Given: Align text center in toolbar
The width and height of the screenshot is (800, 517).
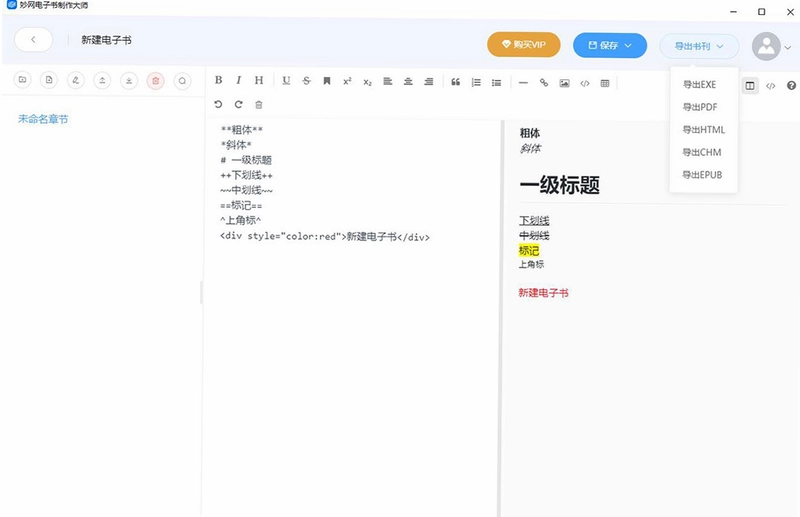Looking at the screenshot, I should pos(408,82).
